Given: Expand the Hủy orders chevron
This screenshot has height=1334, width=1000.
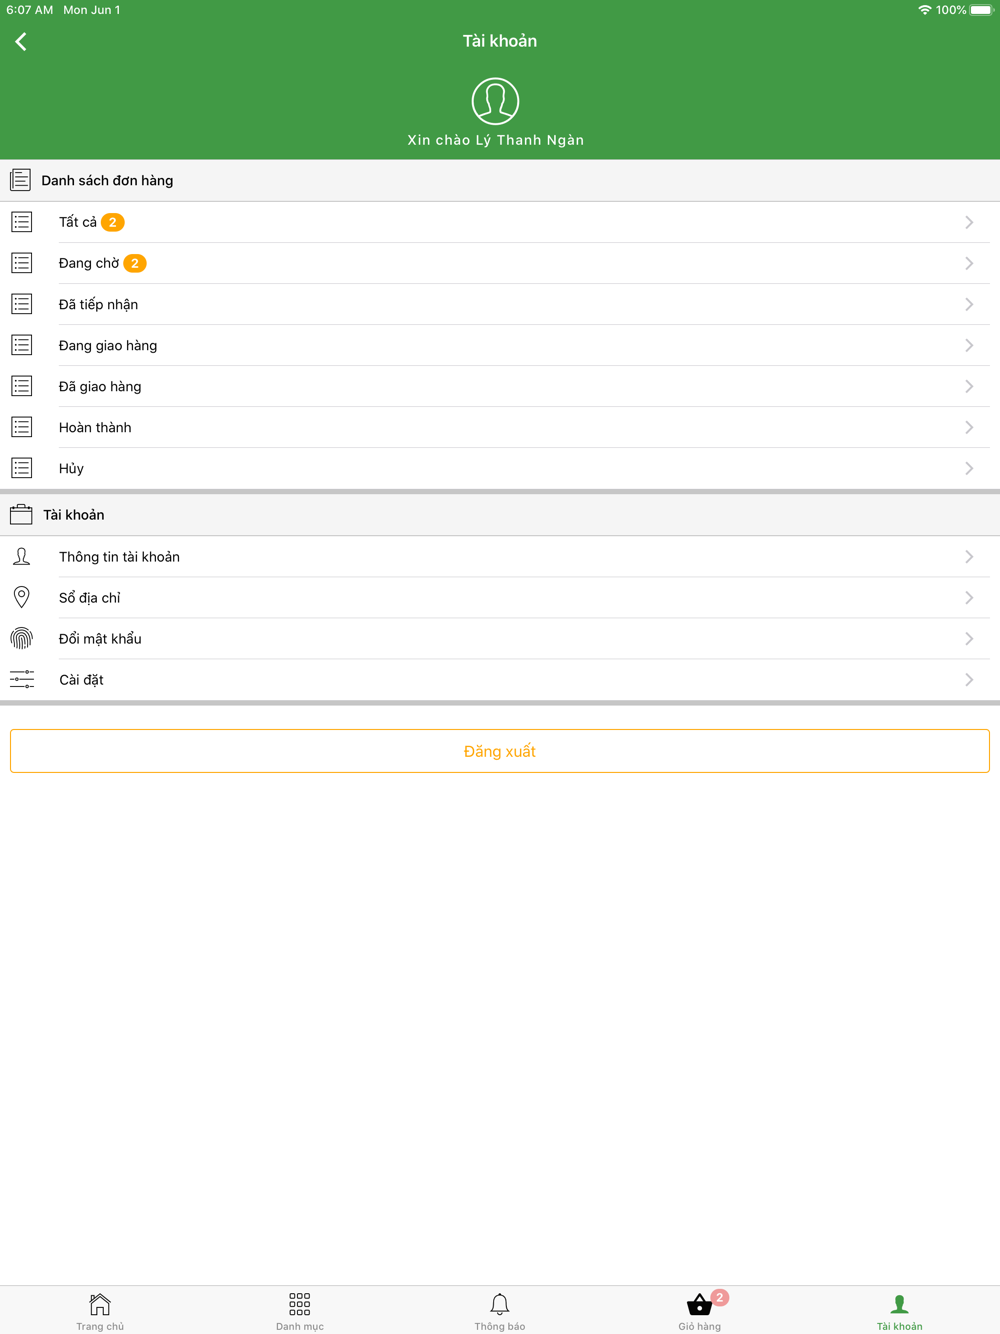Looking at the screenshot, I should pyautogui.click(x=969, y=468).
